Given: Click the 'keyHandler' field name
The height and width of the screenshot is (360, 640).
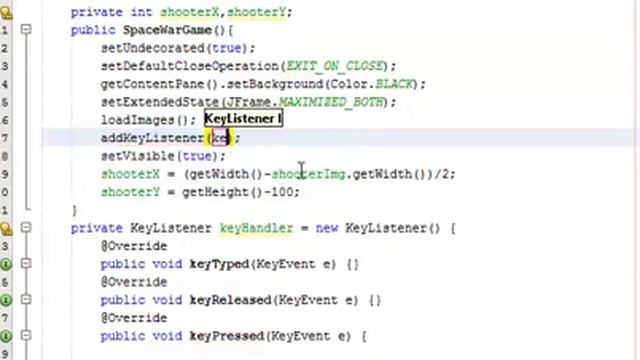Looking at the screenshot, I should point(256,228).
